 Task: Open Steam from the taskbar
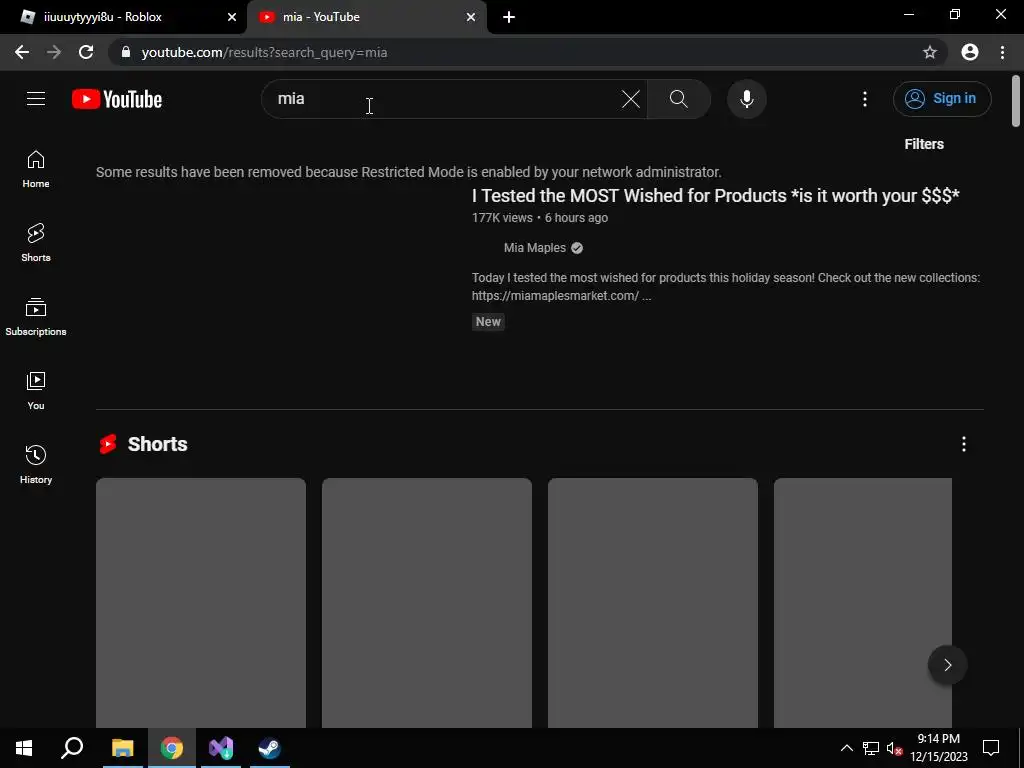click(x=269, y=748)
